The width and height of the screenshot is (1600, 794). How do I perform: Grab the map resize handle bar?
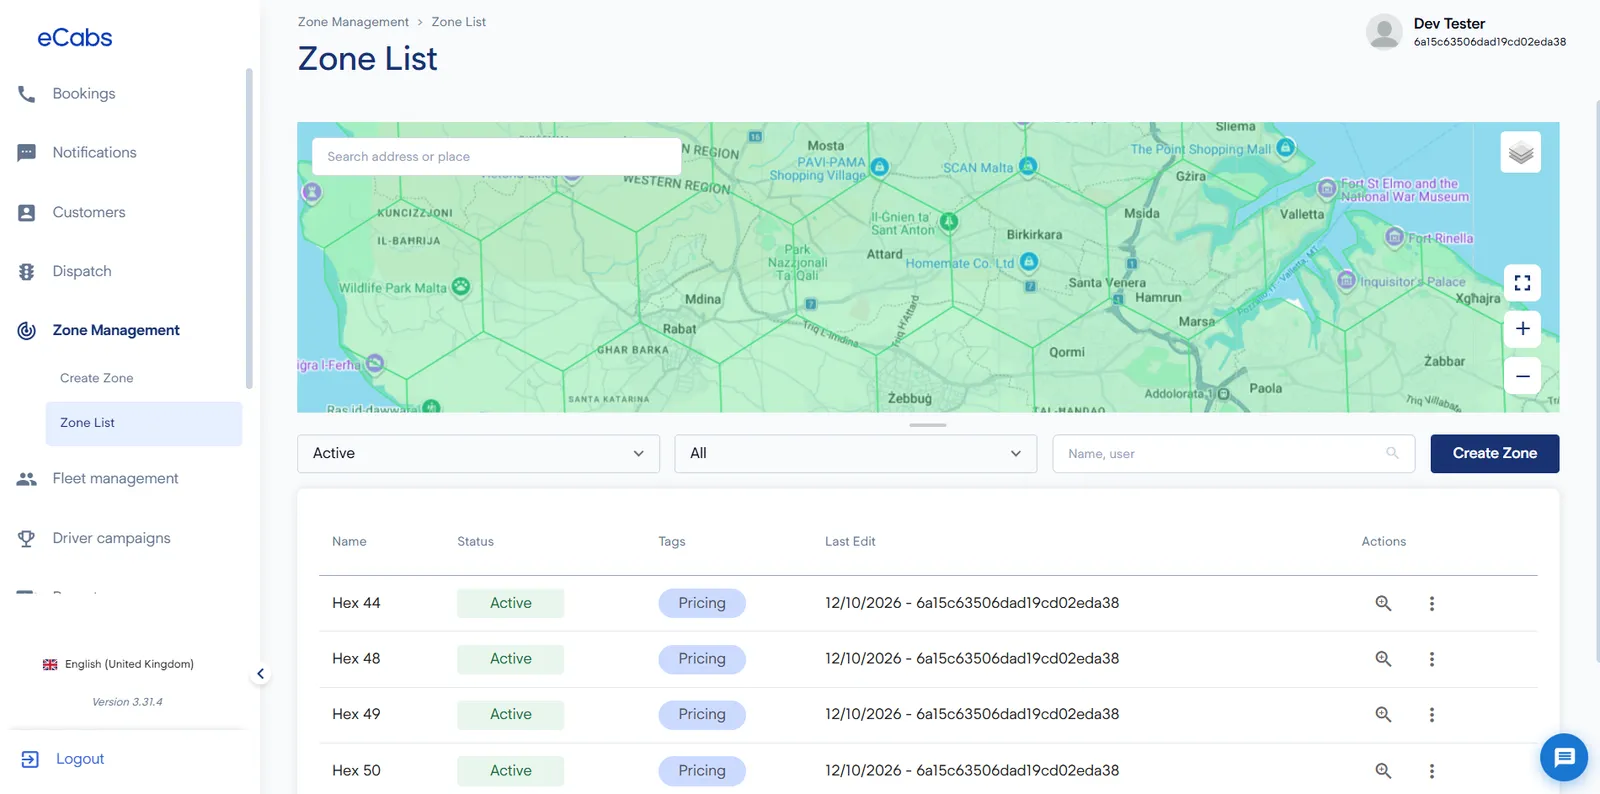click(x=928, y=425)
